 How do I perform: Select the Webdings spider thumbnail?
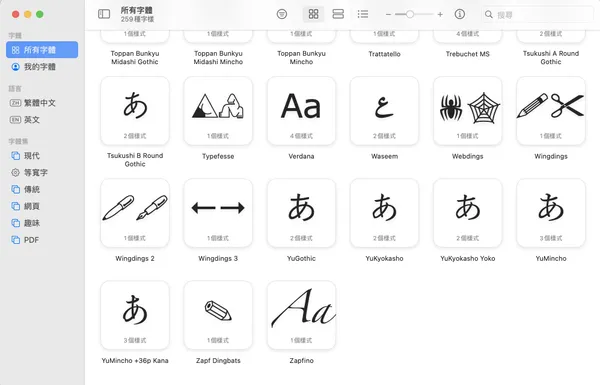[x=468, y=111]
